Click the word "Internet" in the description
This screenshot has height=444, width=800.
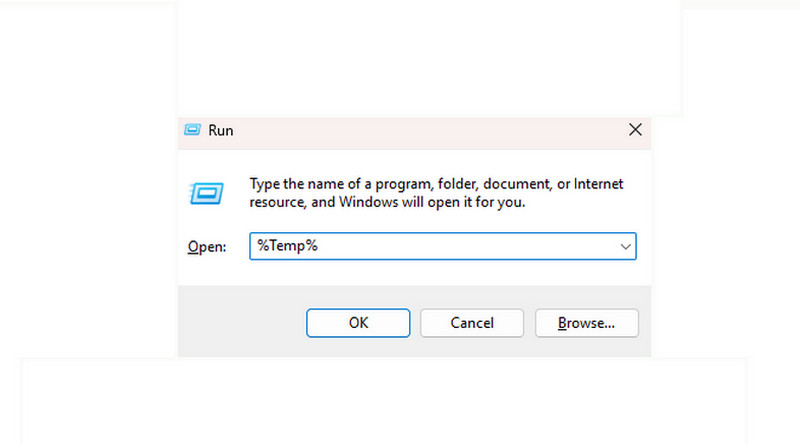[x=600, y=185]
